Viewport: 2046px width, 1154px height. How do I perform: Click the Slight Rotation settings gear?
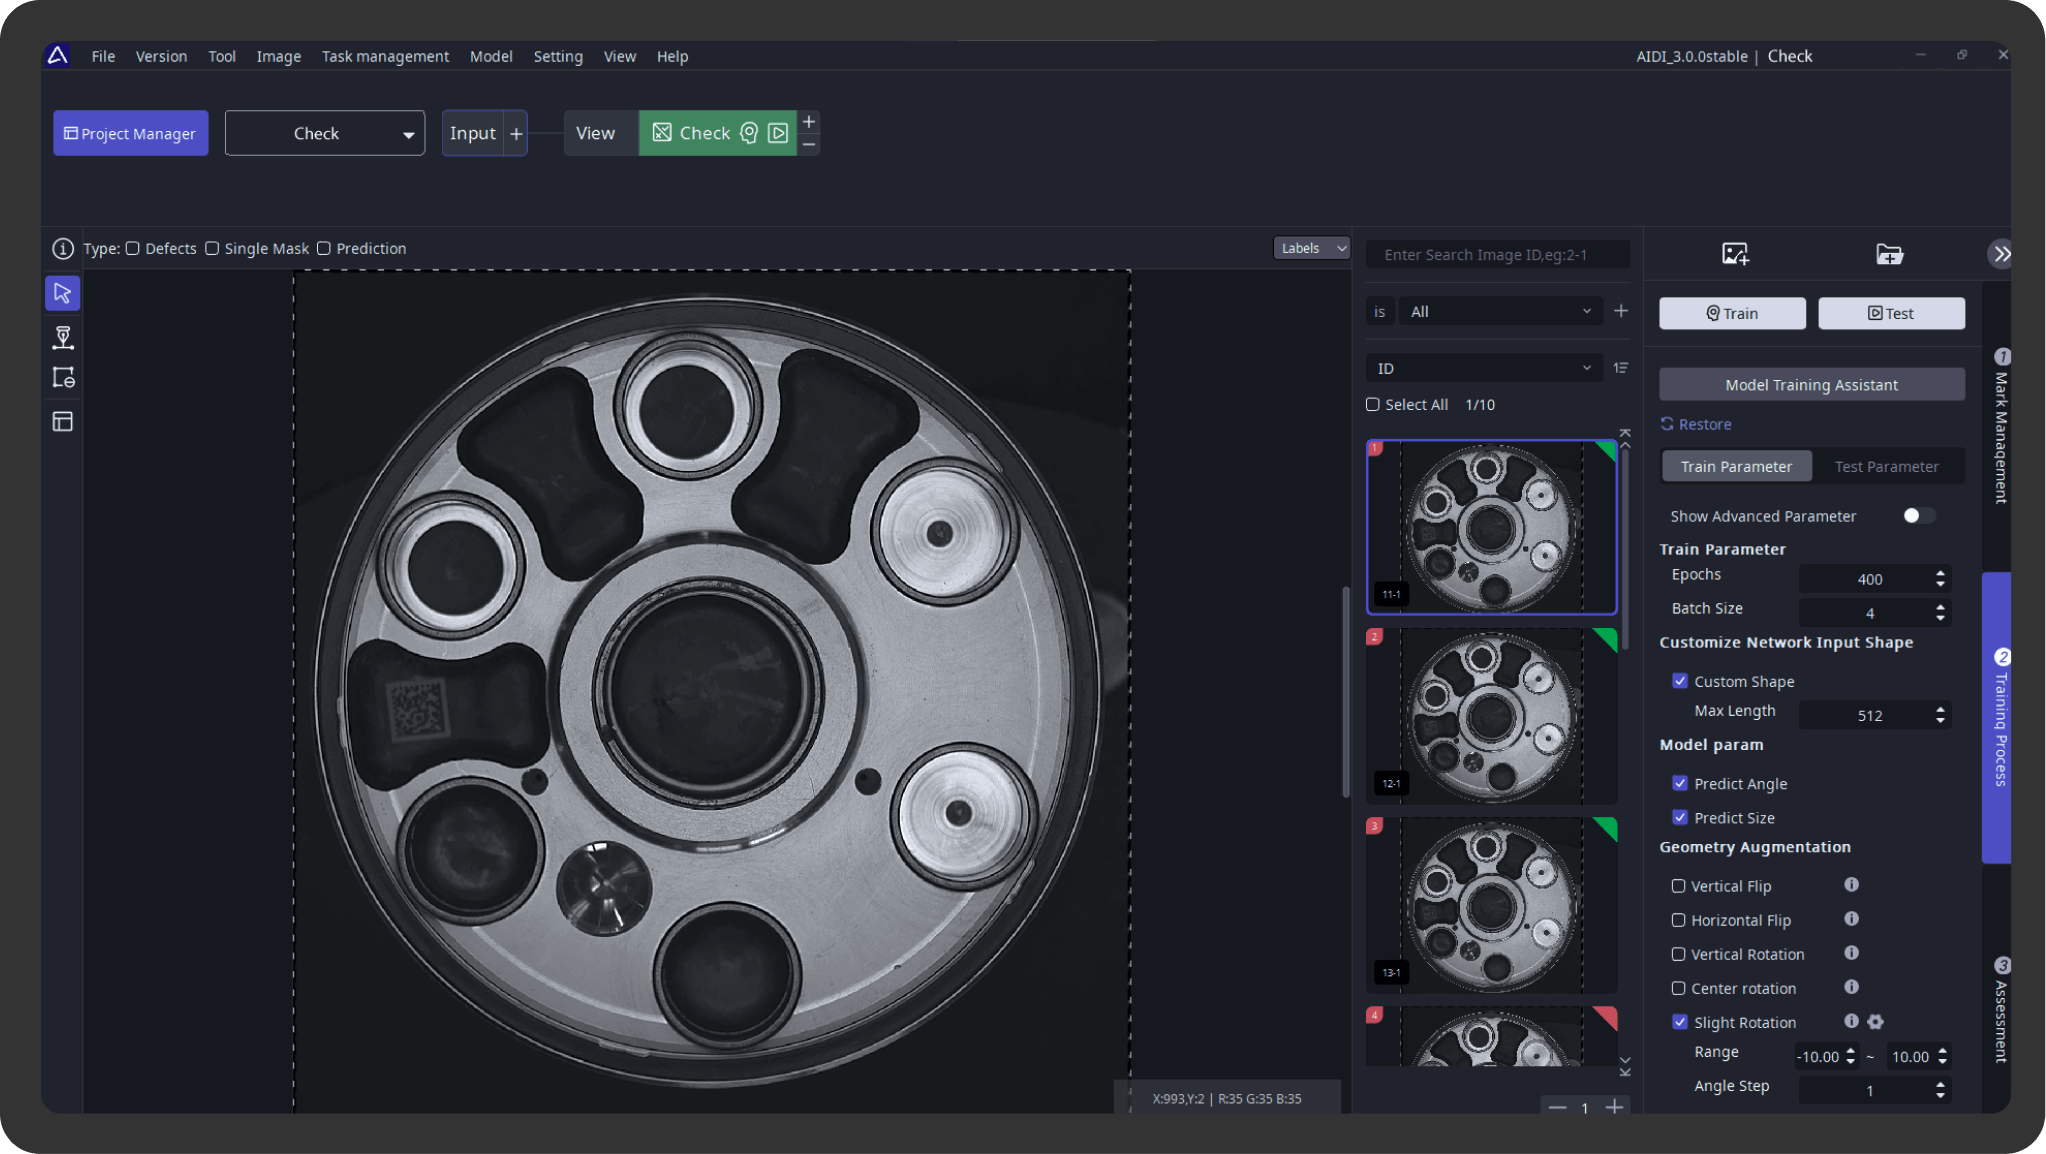point(1876,1021)
